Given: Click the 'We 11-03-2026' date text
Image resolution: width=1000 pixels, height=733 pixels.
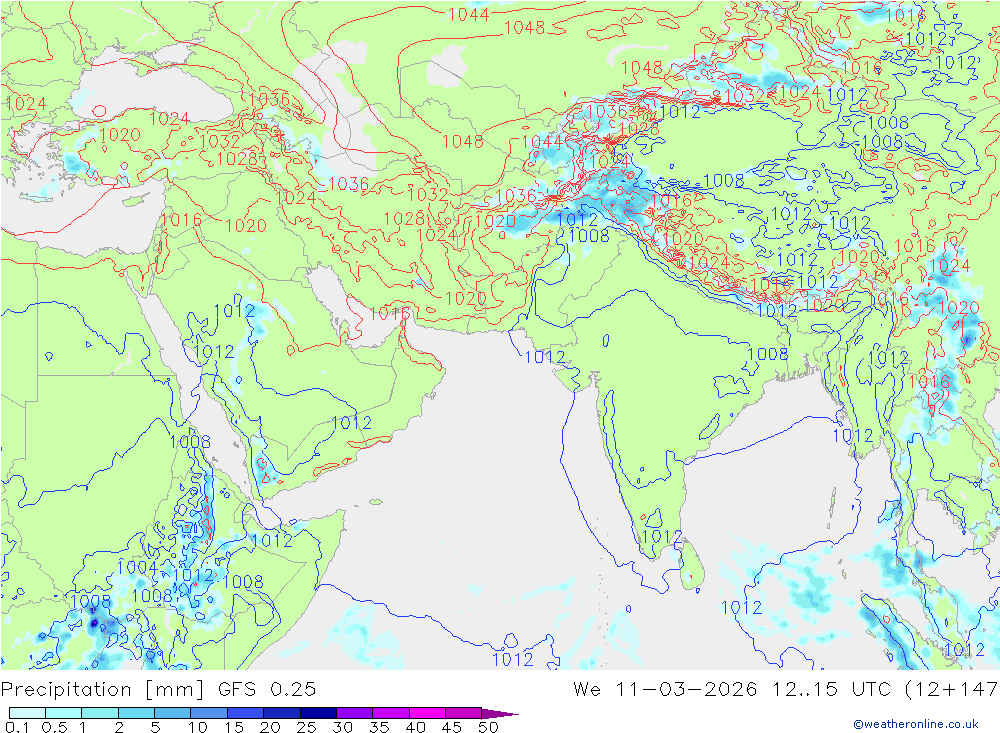Looking at the screenshot, I should point(665,689).
